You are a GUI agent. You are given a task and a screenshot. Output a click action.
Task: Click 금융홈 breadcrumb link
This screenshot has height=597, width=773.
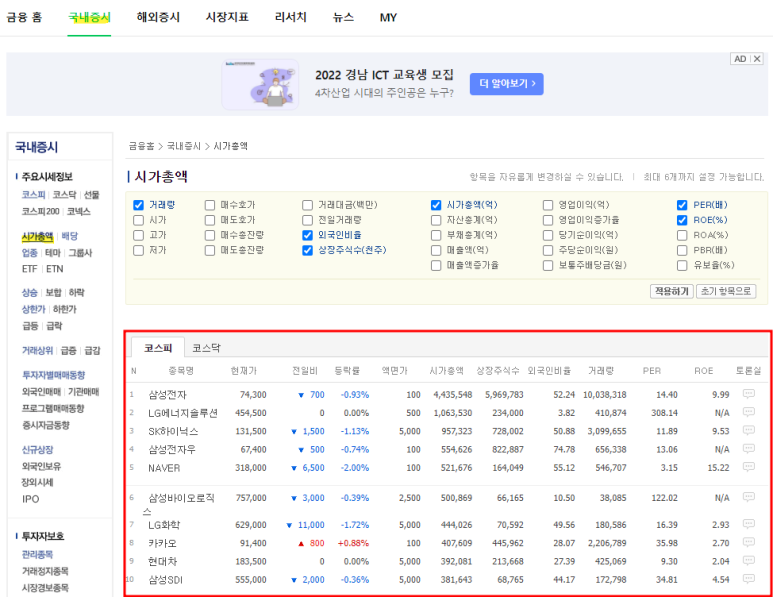pyautogui.click(x=141, y=146)
